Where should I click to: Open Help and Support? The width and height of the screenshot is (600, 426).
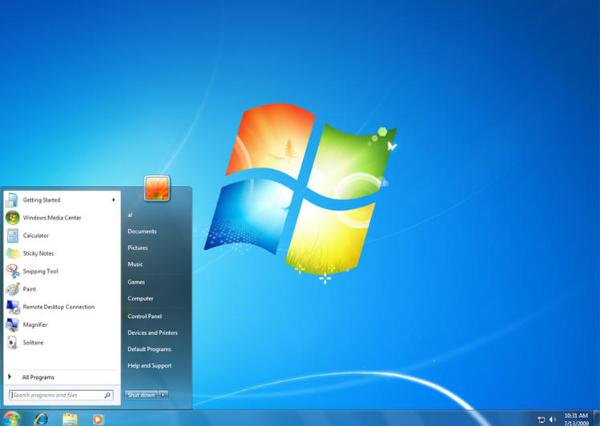point(150,366)
